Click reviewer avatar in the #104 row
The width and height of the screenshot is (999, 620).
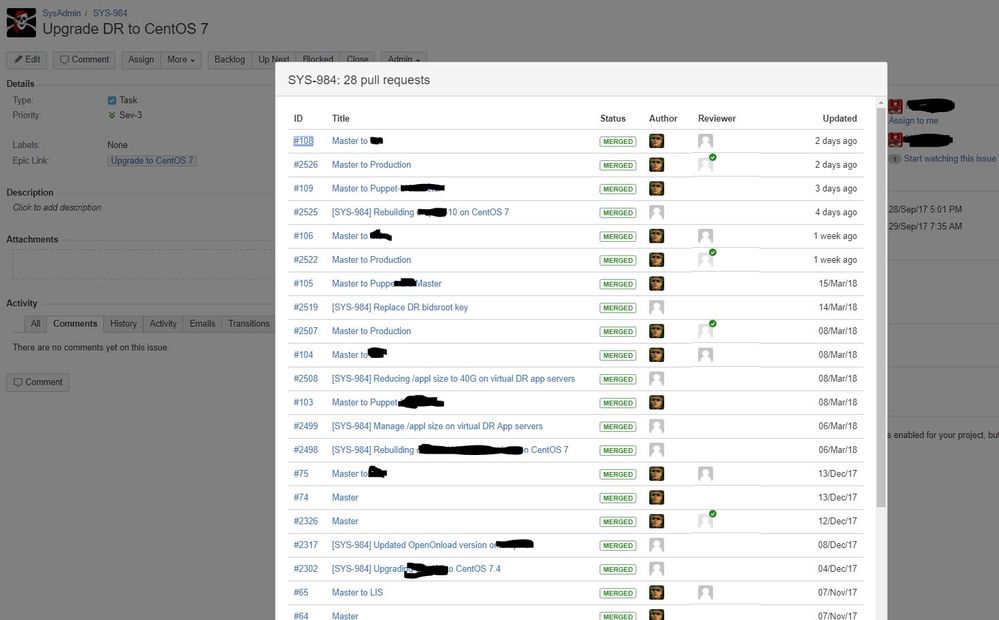705,354
